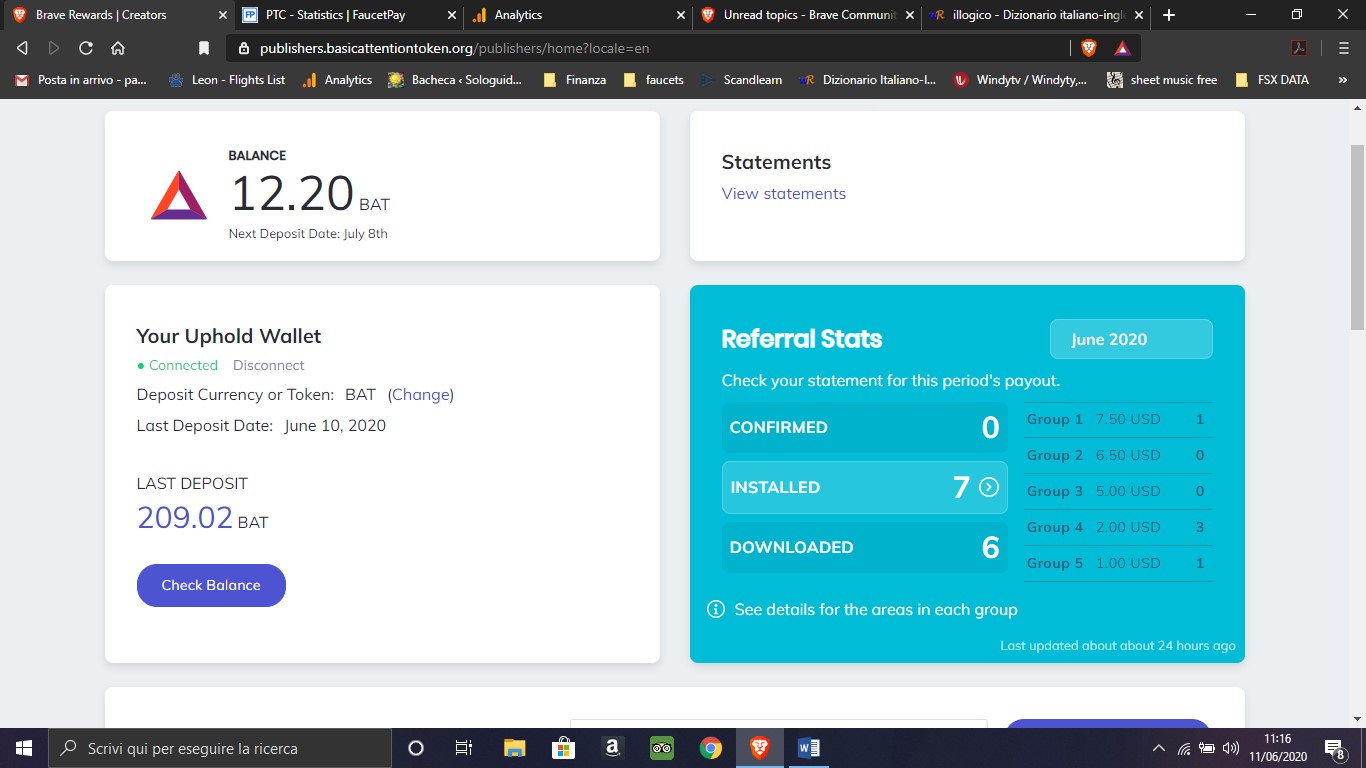
Task: Switch to Microsoft Word on the taskbar
Action: (x=808, y=748)
